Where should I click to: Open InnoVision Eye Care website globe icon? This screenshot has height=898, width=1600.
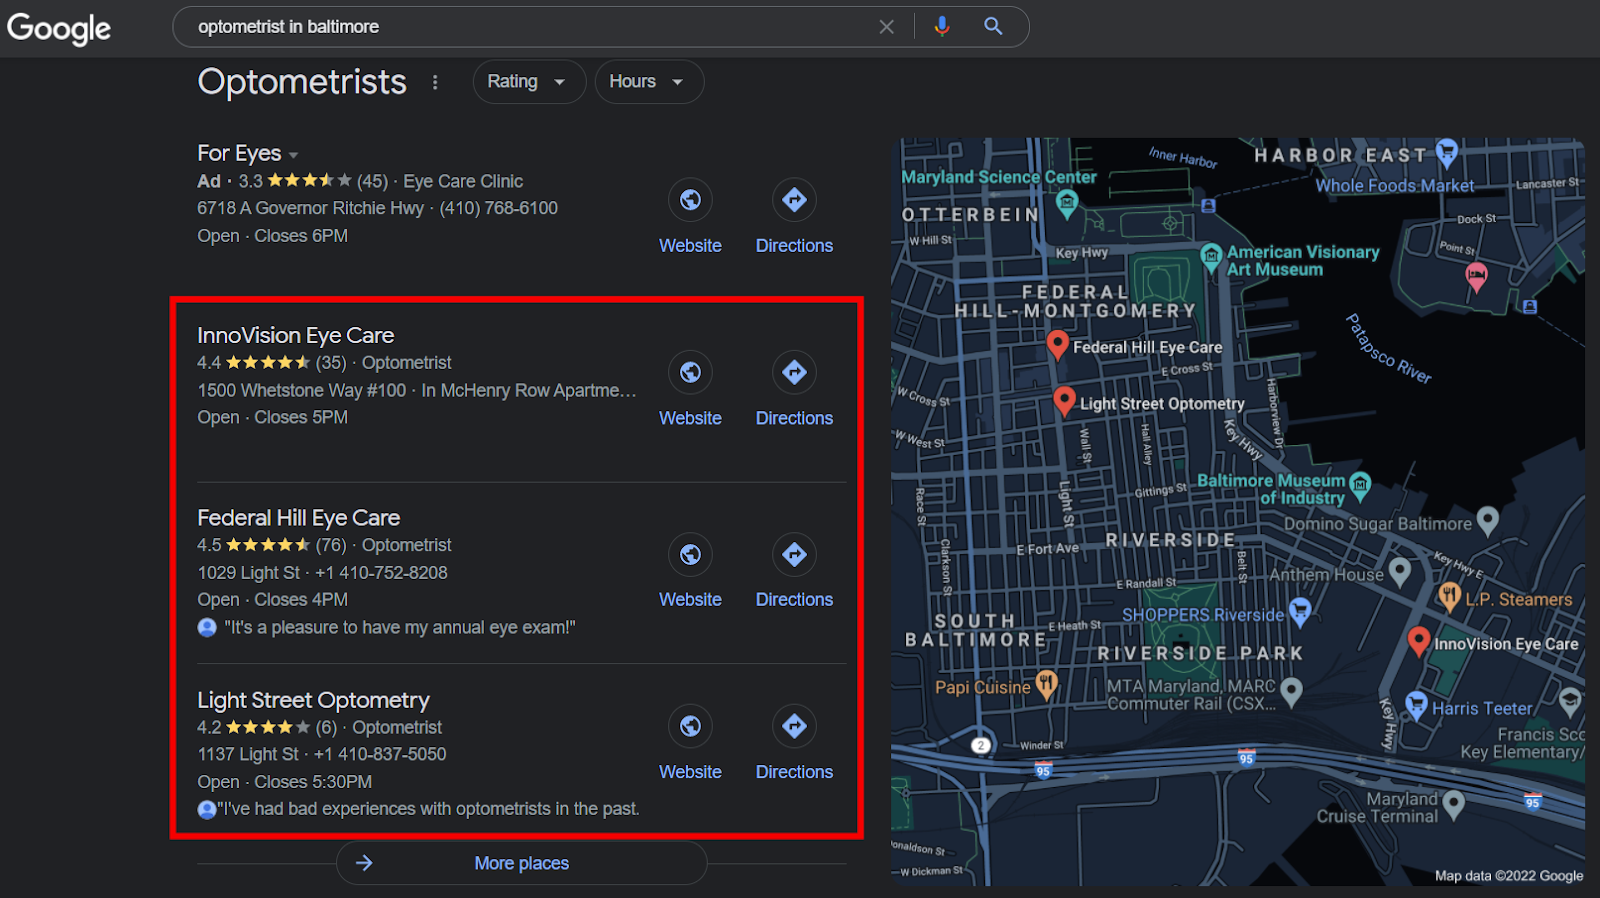pos(690,372)
